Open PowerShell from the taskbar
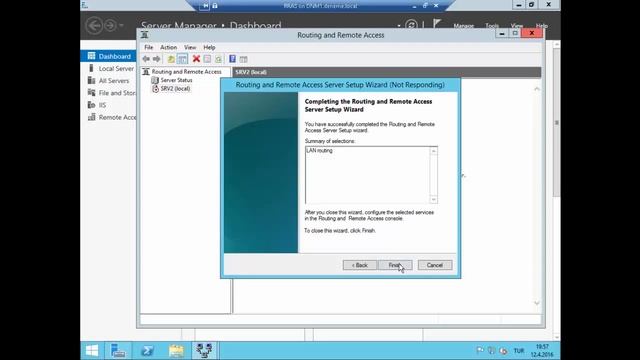 [x=147, y=351]
